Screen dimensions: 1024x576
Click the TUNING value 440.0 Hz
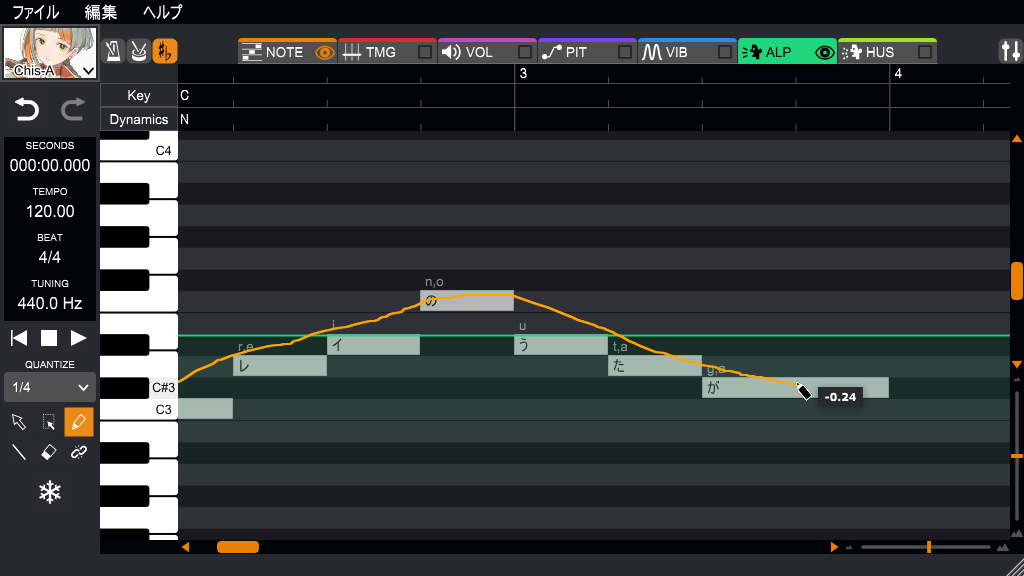(x=50, y=303)
